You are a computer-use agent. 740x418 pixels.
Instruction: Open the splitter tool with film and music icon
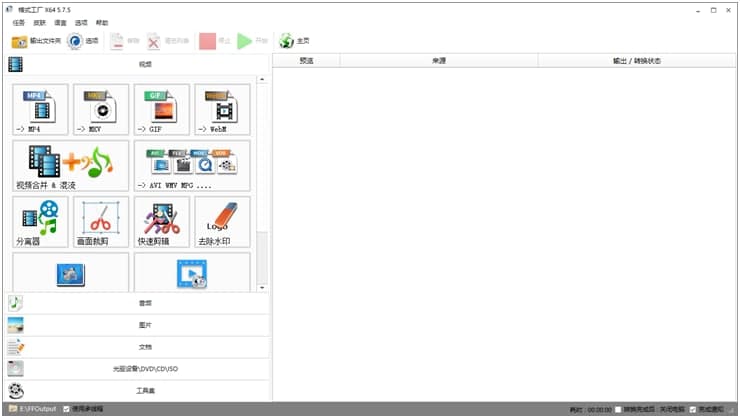point(41,222)
